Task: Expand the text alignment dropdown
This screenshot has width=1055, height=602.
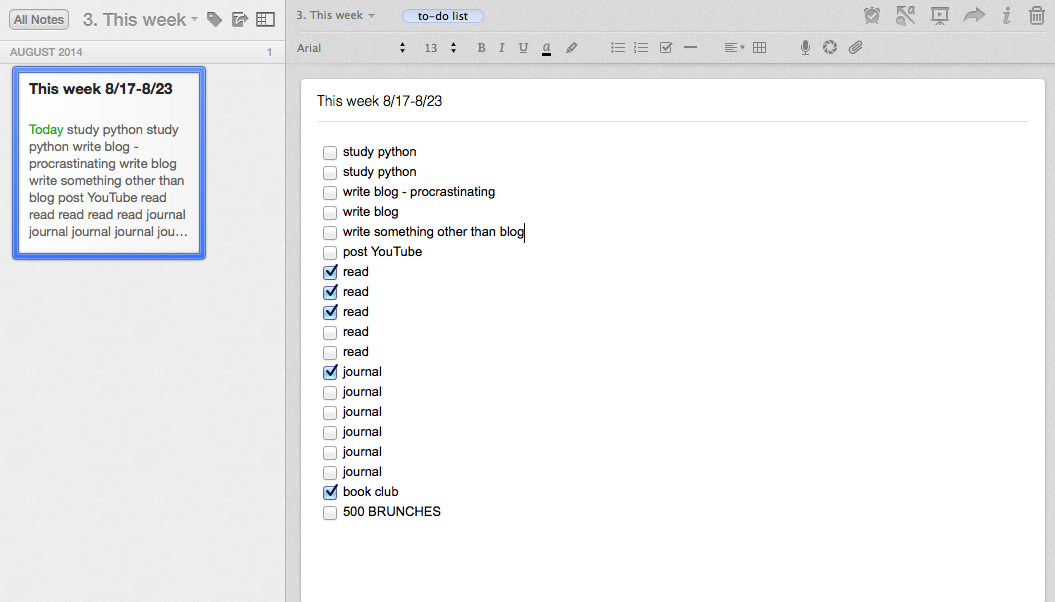Action: (x=734, y=48)
